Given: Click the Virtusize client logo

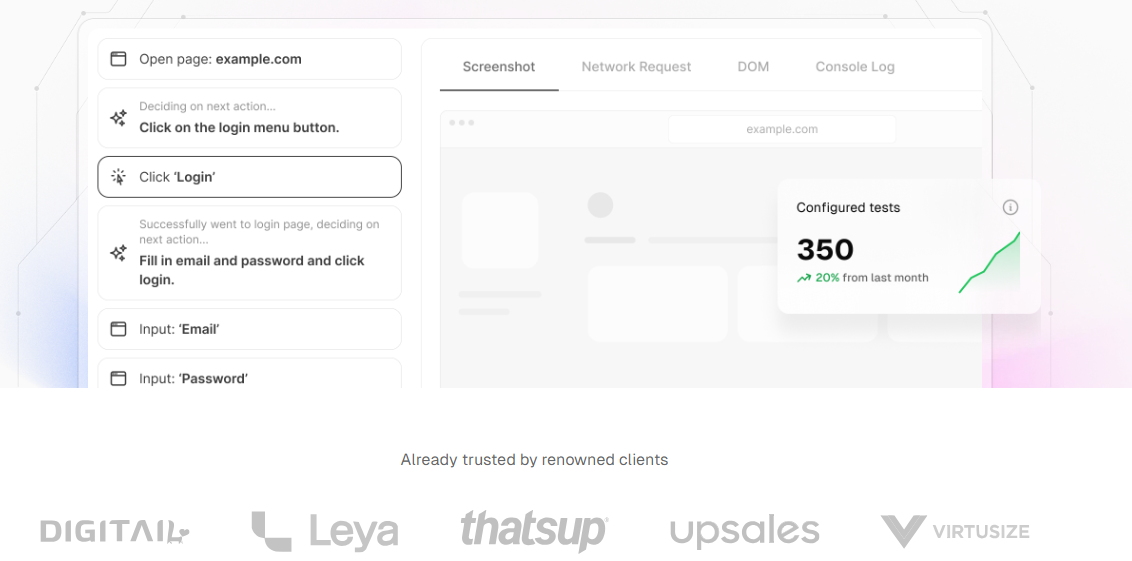Looking at the screenshot, I should tap(954, 531).
